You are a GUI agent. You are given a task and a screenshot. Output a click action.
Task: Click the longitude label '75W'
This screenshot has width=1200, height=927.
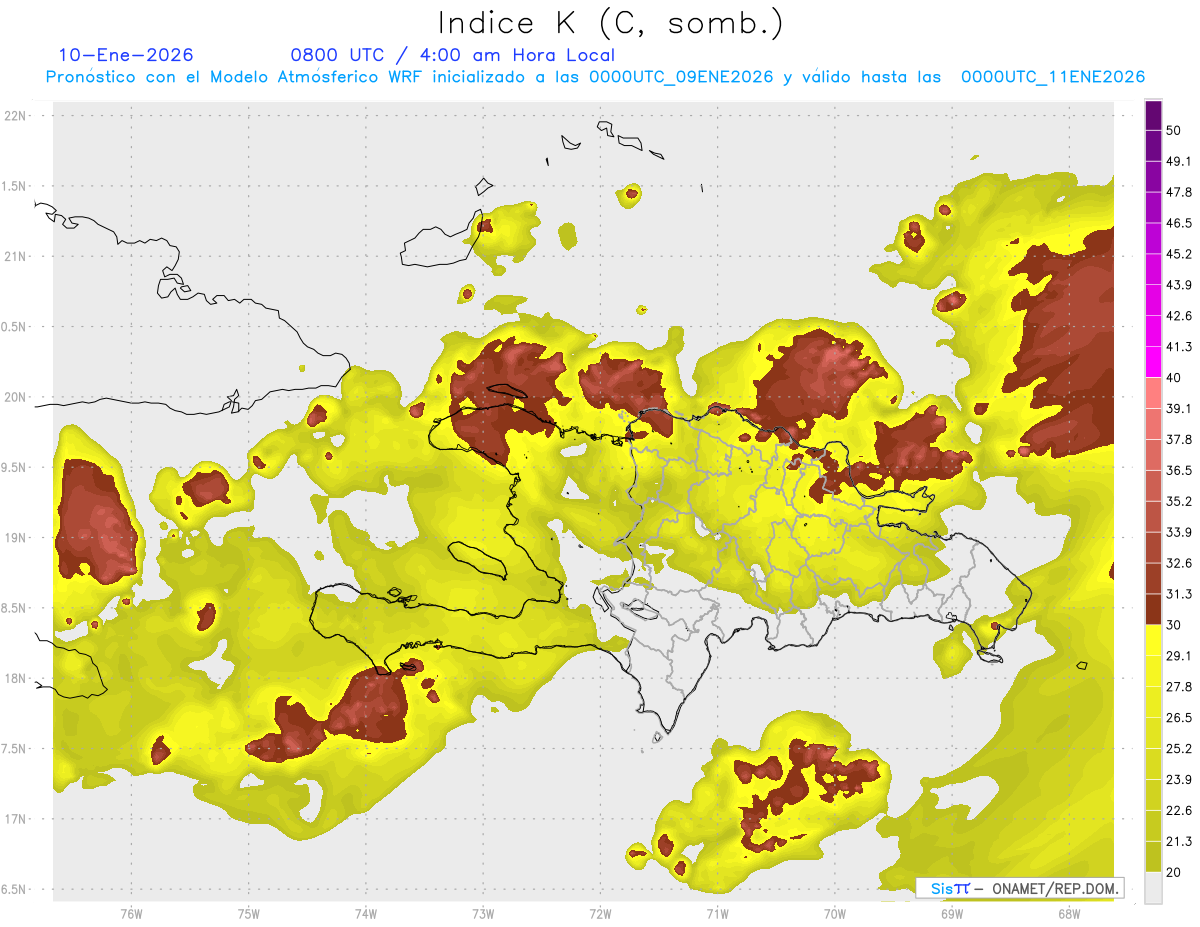click(248, 914)
